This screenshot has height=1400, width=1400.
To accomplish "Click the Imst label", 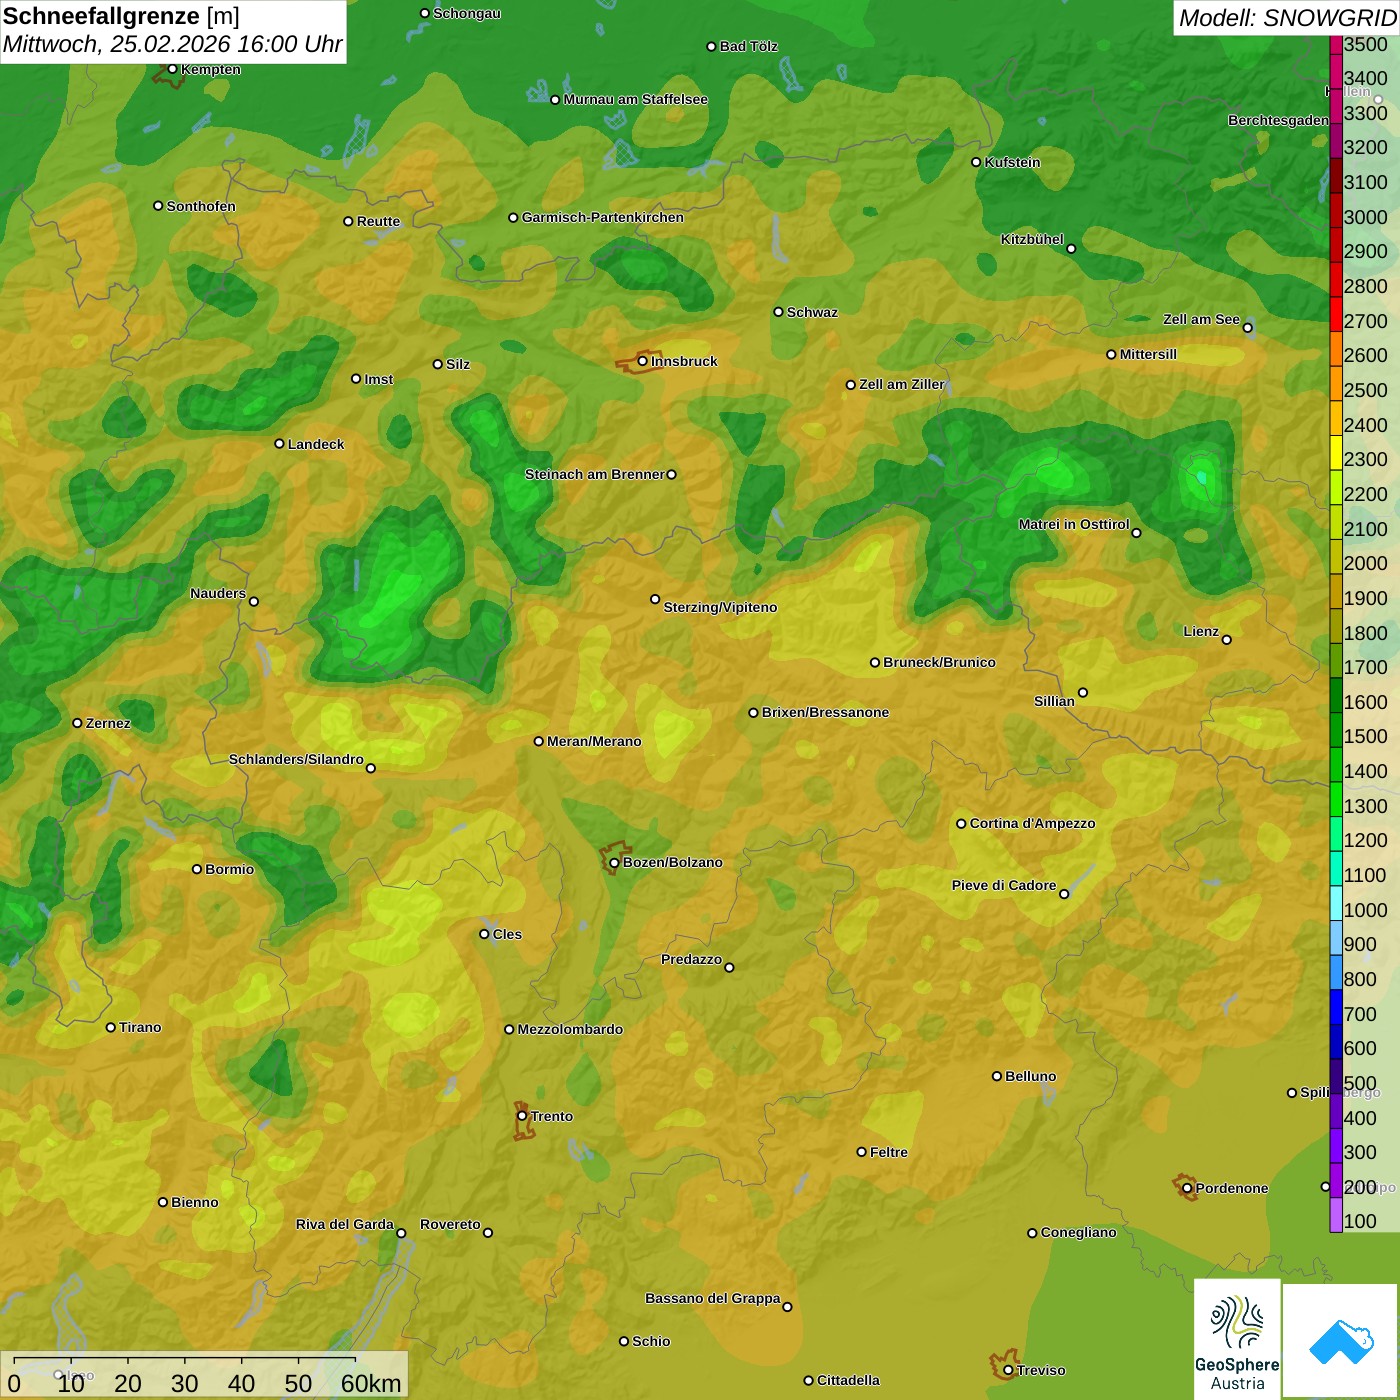I will click(379, 379).
